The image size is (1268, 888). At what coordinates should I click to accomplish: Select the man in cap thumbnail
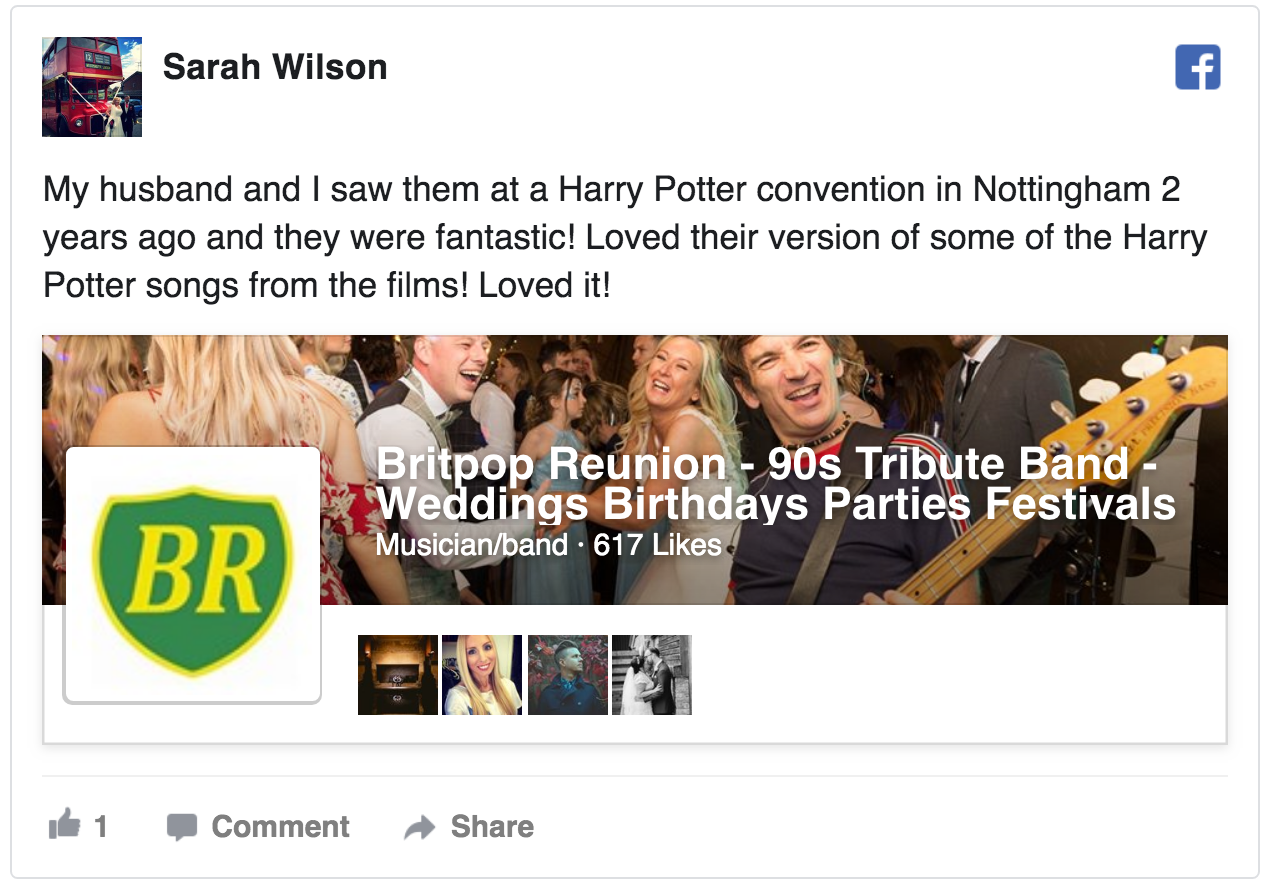568,675
